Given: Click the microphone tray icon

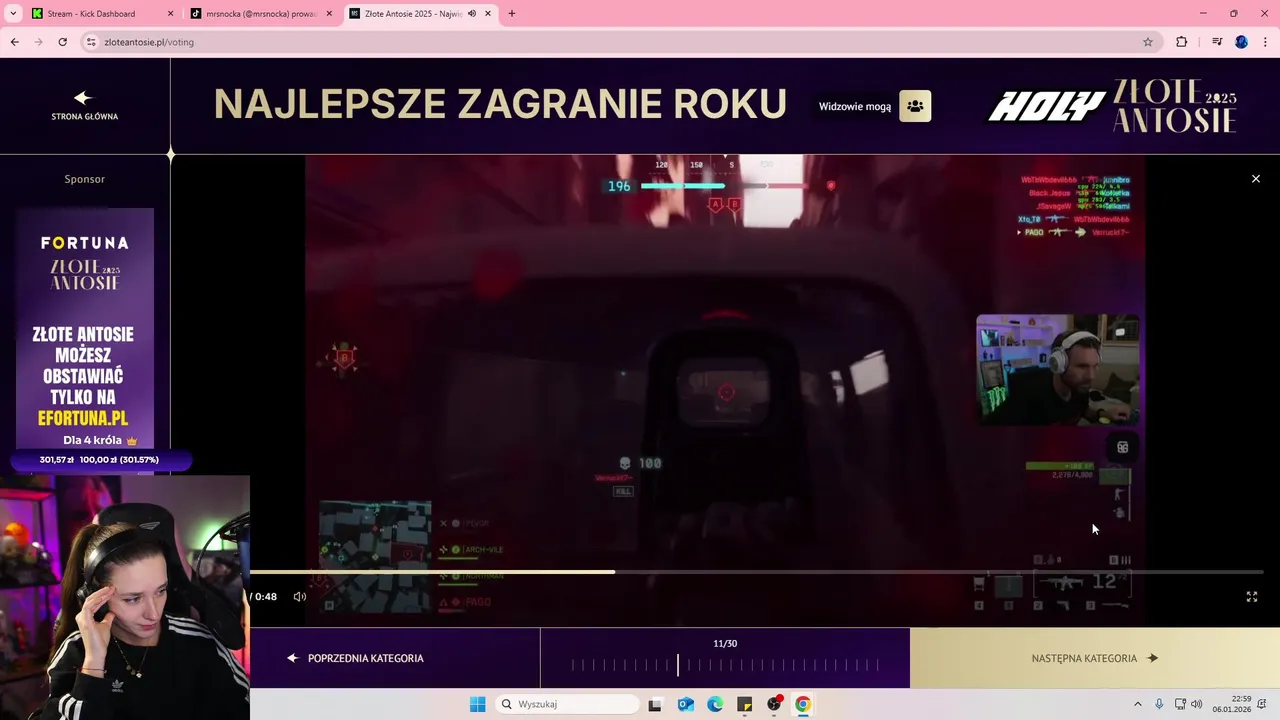Looking at the screenshot, I should [x=1159, y=704].
